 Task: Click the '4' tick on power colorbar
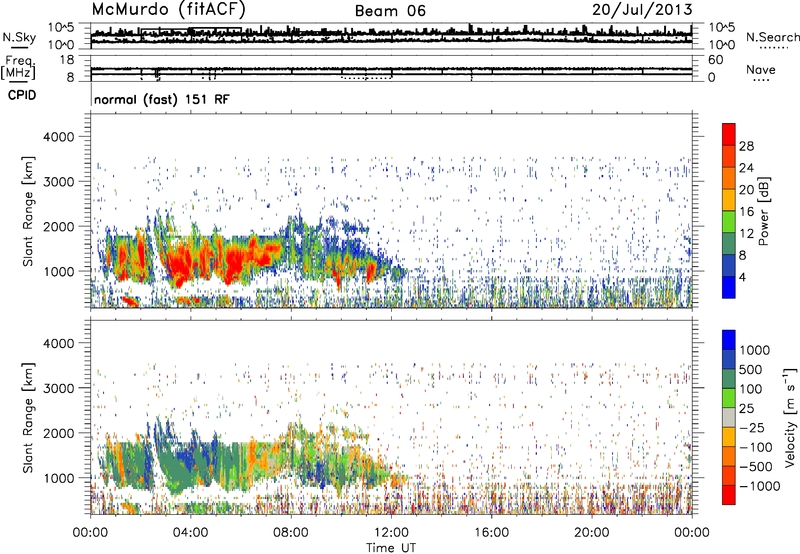tap(742, 277)
